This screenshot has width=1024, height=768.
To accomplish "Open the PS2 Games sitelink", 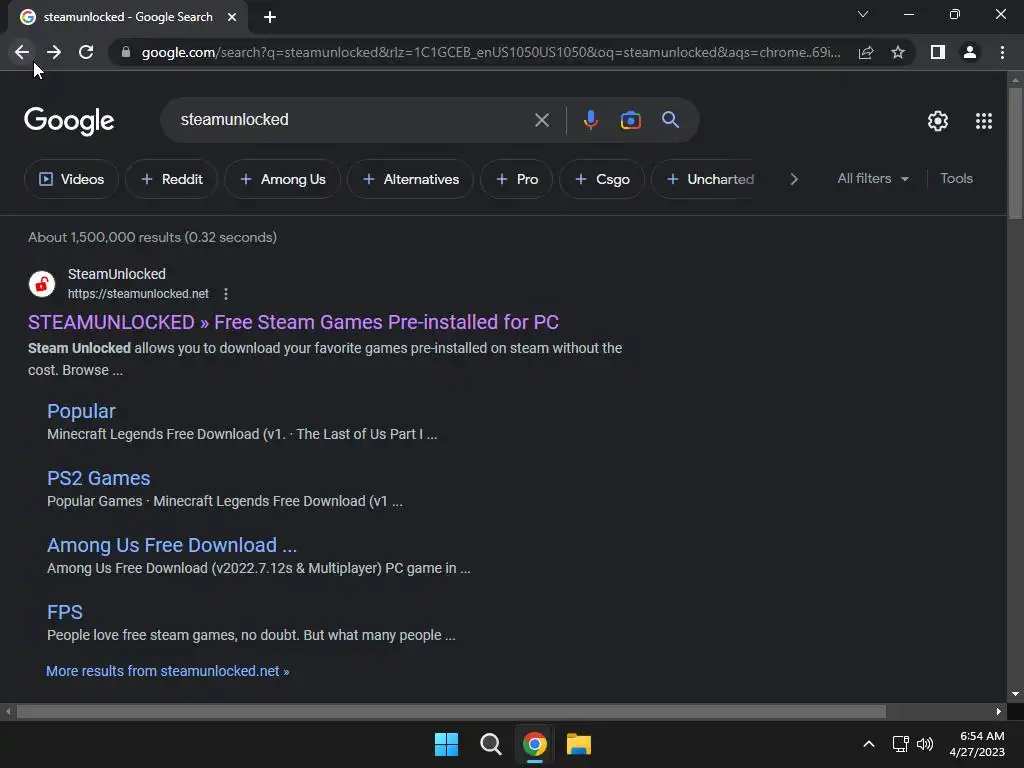I will [x=99, y=478].
